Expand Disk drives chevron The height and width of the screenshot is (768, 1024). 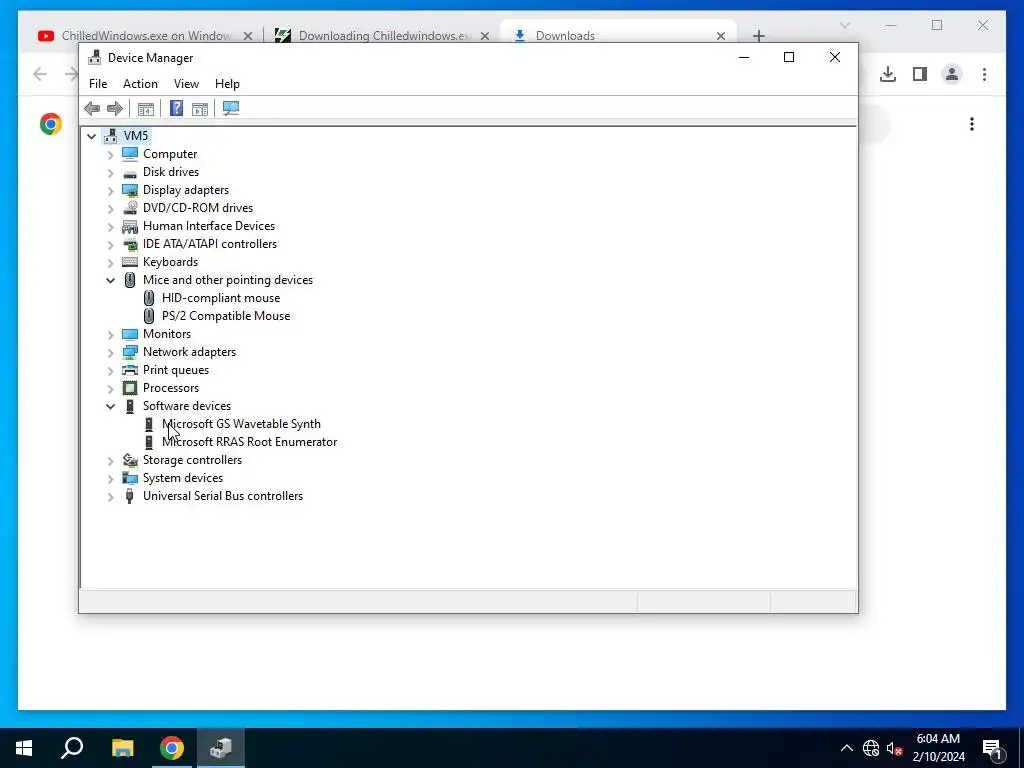click(110, 172)
